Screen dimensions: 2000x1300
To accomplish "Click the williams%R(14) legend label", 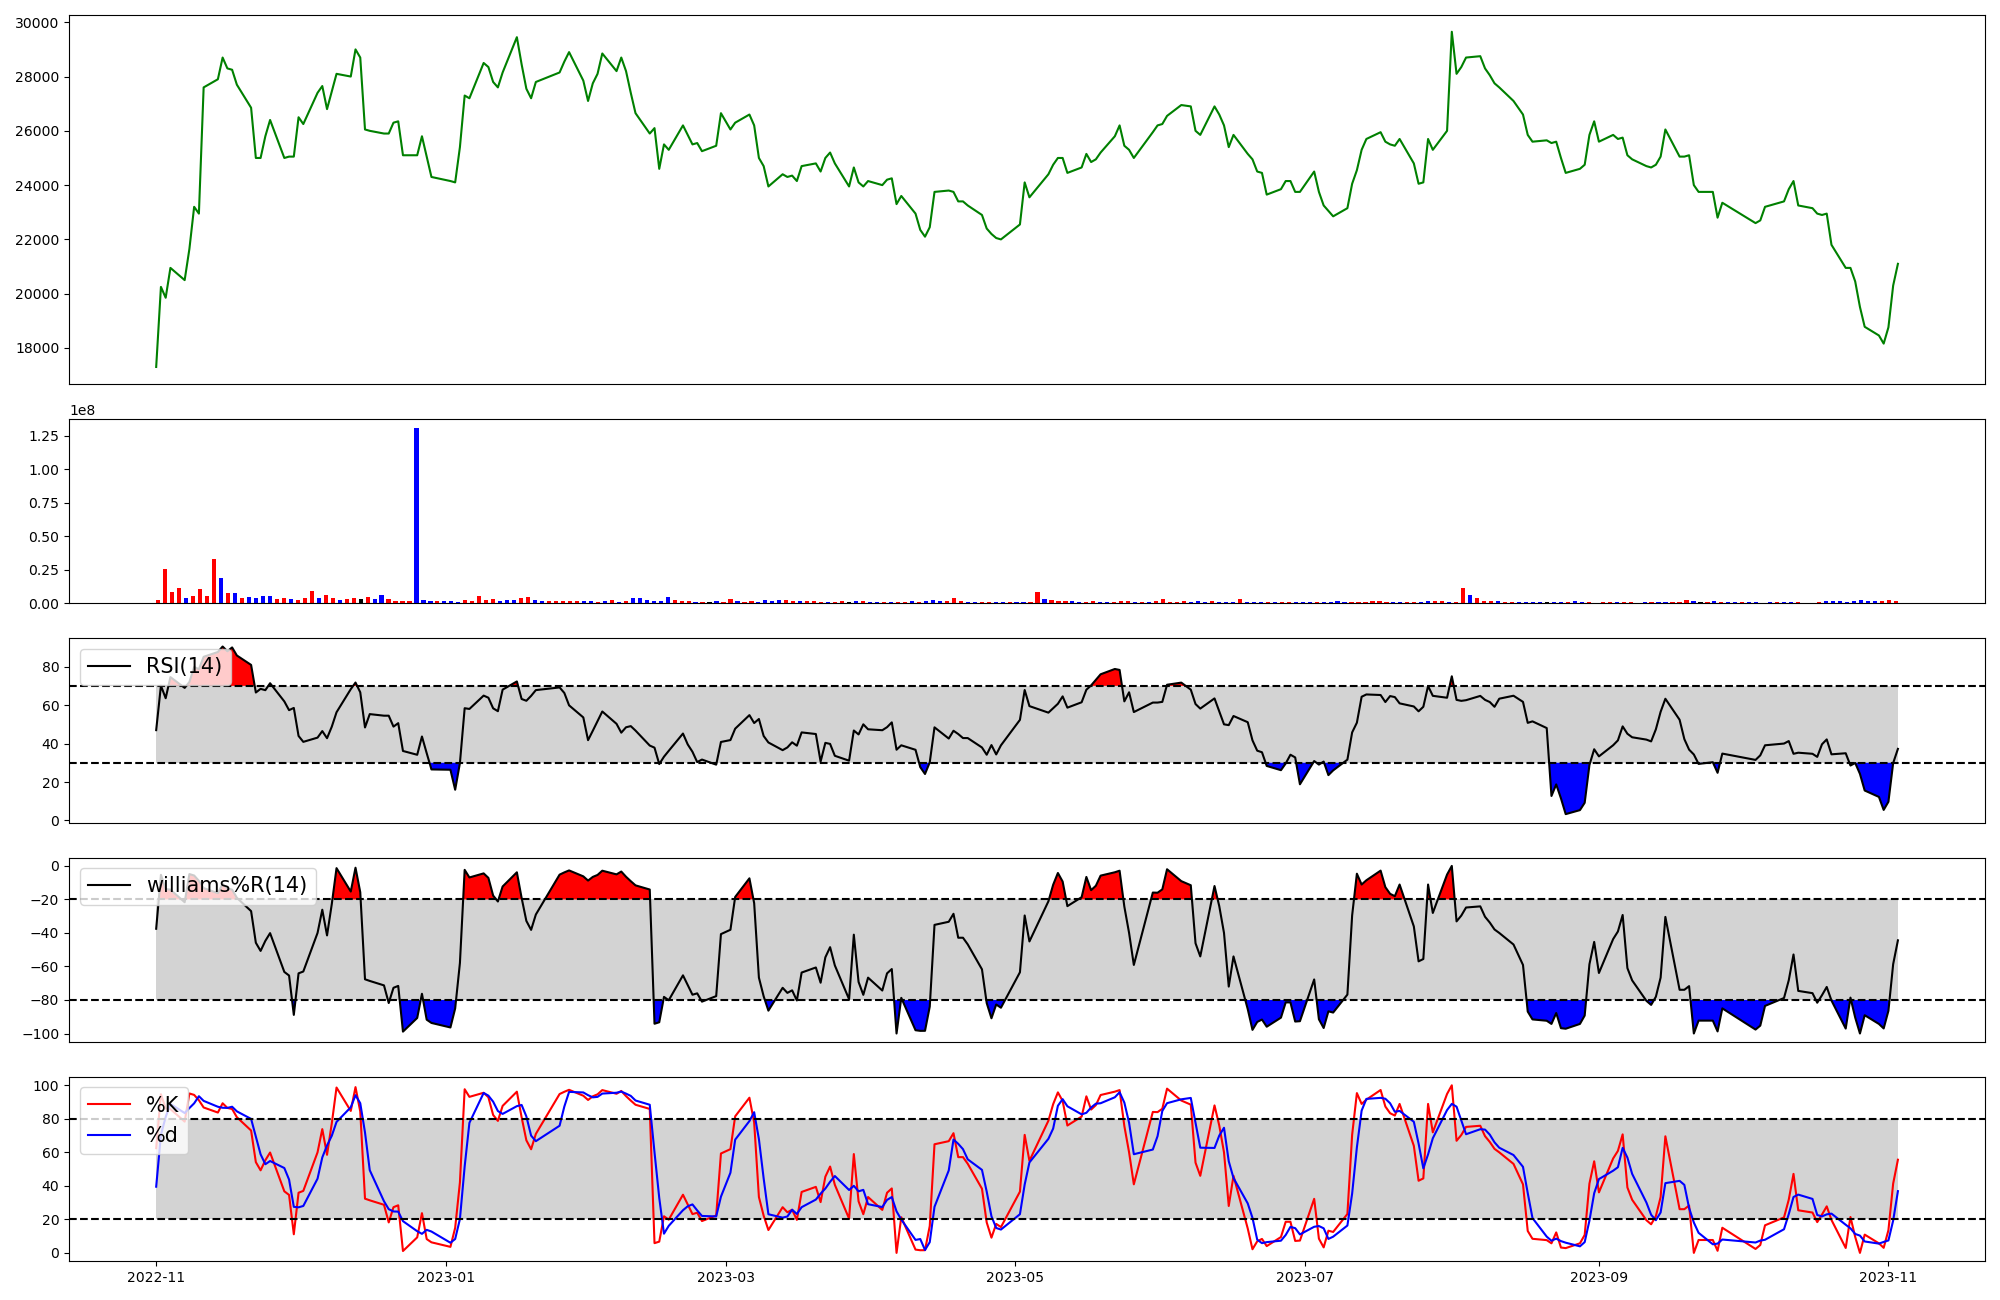I will click(227, 885).
